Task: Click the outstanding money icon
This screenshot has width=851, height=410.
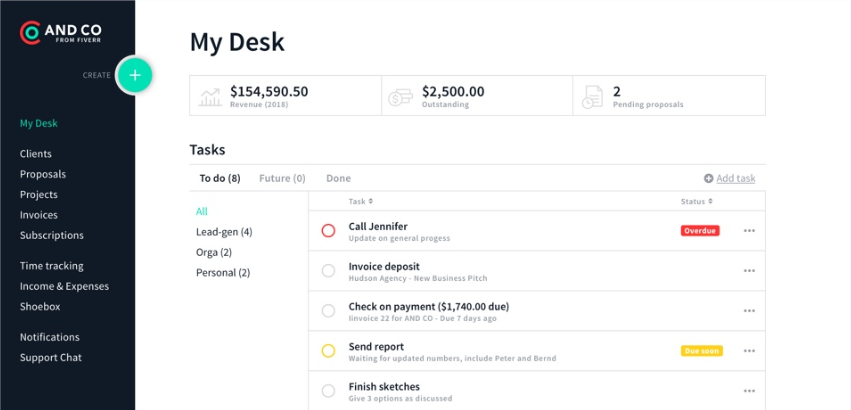Action: tap(402, 96)
